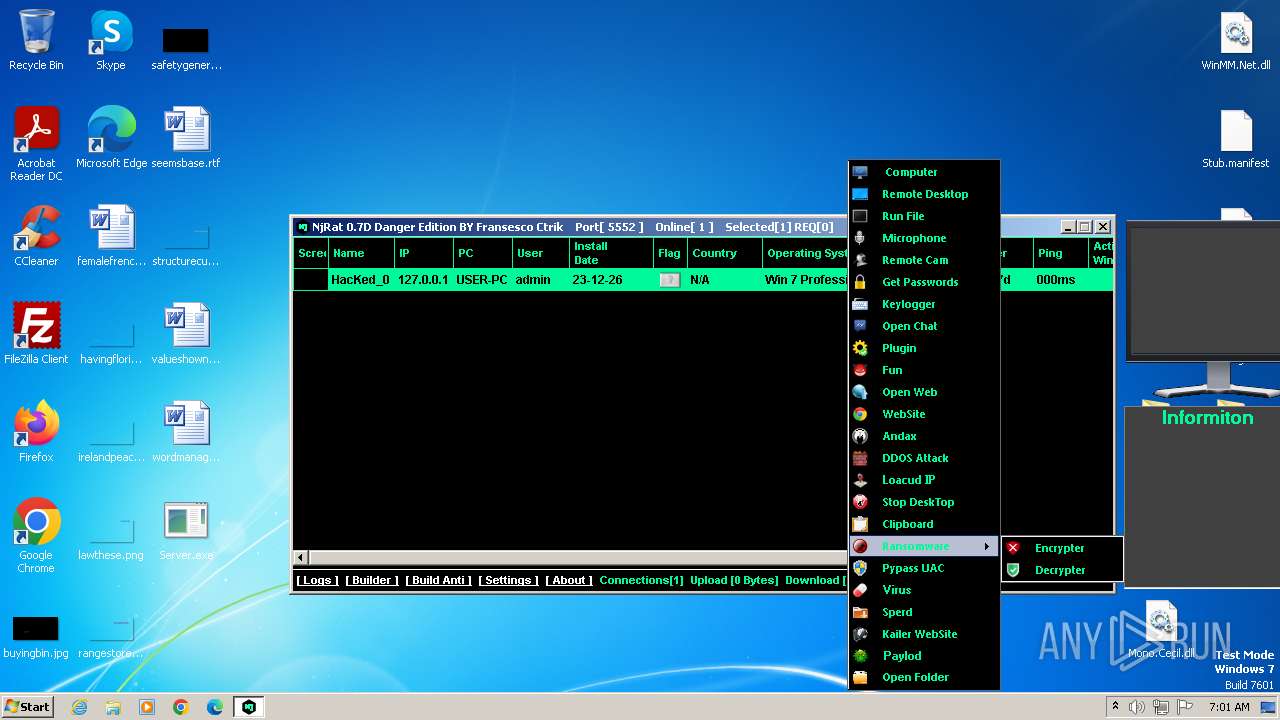Choose Stop DeskTop from context menu
Screen dimensions: 1280x720
coord(924,502)
